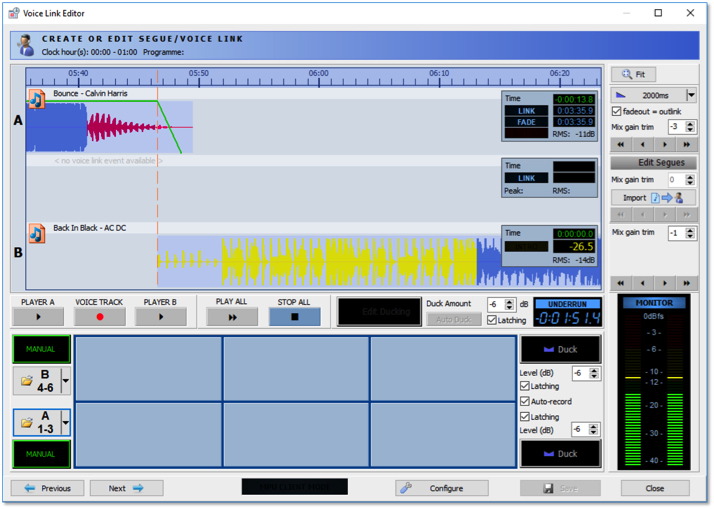The height and width of the screenshot is (509, 714).
Task: Toggle fadeout = outlink checkbox
Action: point(617,112)
